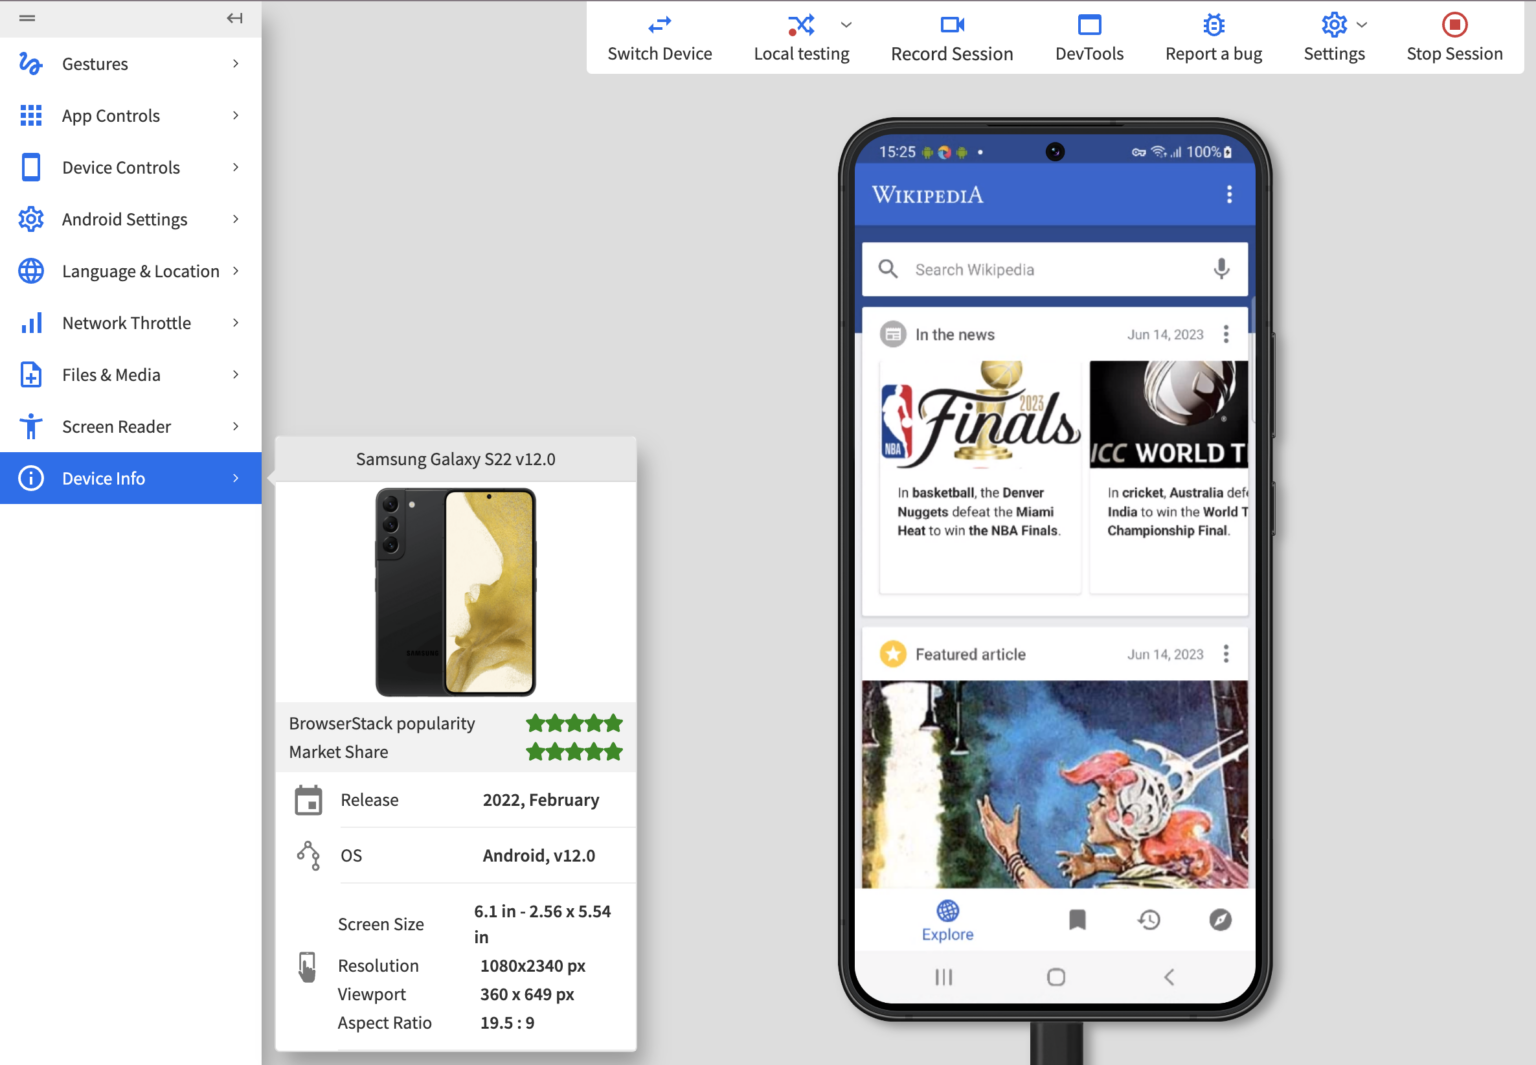Tap the microphone in Wikipedia search bar
Screen dimensions: 1536x1065
[x=1221, y=269]
